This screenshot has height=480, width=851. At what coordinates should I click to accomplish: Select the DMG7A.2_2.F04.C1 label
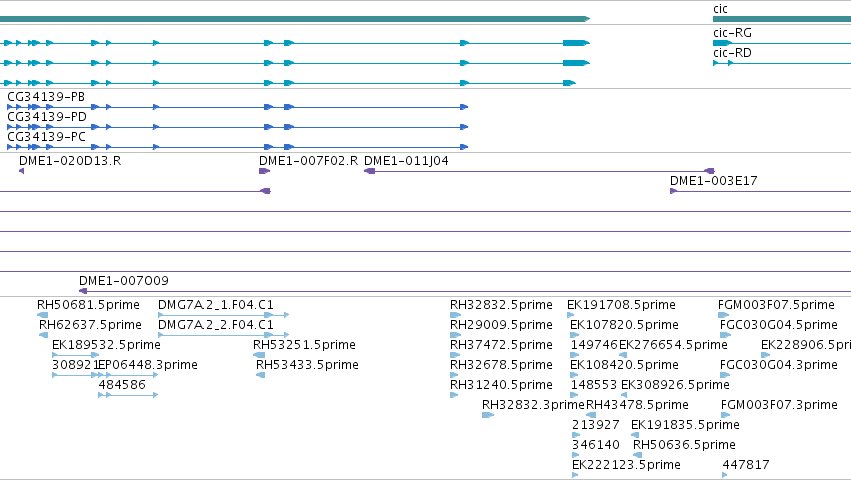(x=215, y=325)
